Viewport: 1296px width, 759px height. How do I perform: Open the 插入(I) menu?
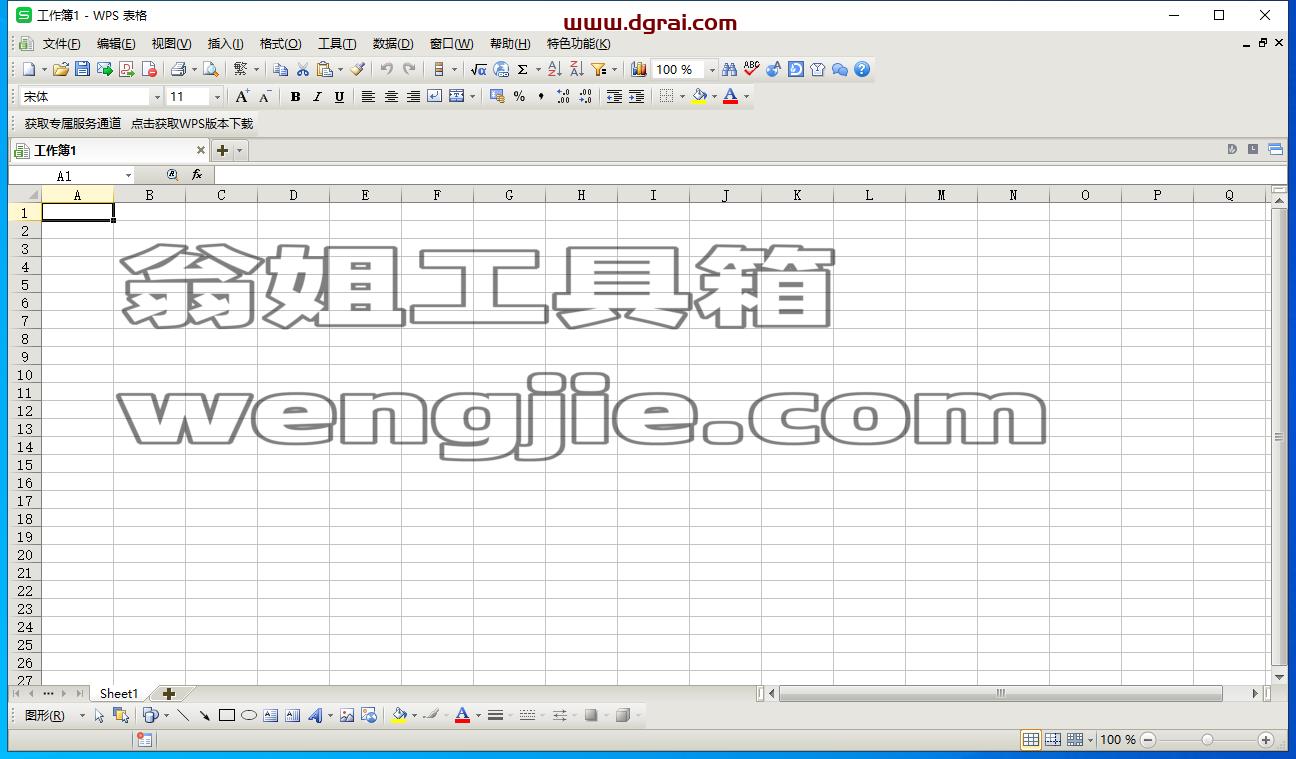tap(225, 44)
